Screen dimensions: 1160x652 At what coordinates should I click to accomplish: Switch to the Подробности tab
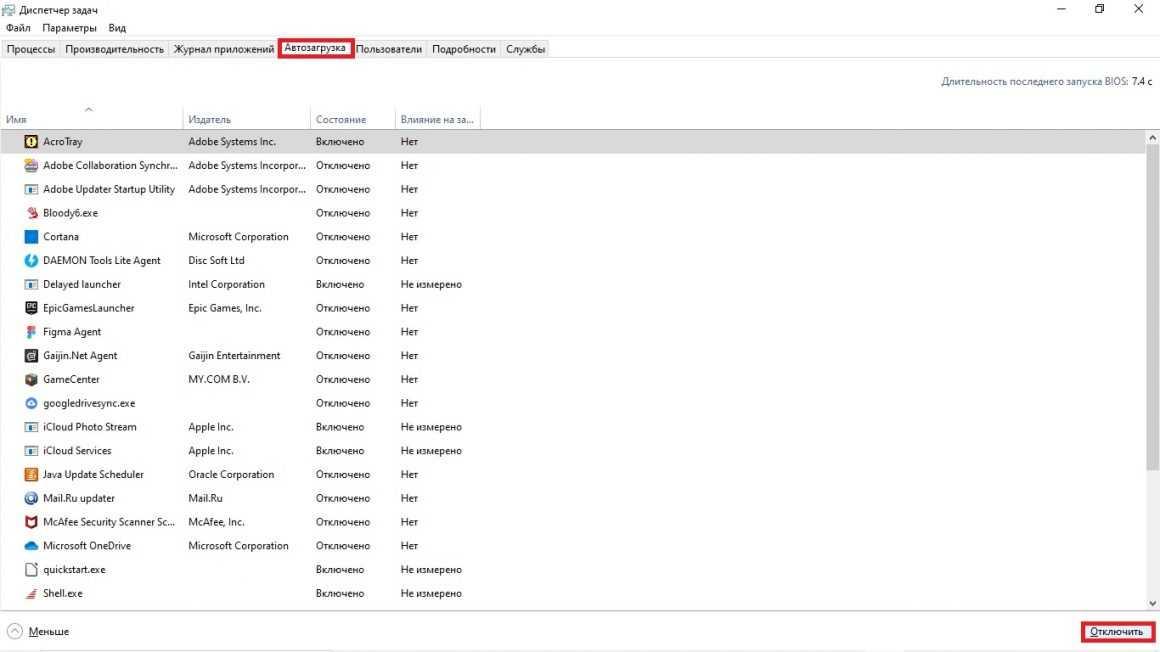click(463, 49)
